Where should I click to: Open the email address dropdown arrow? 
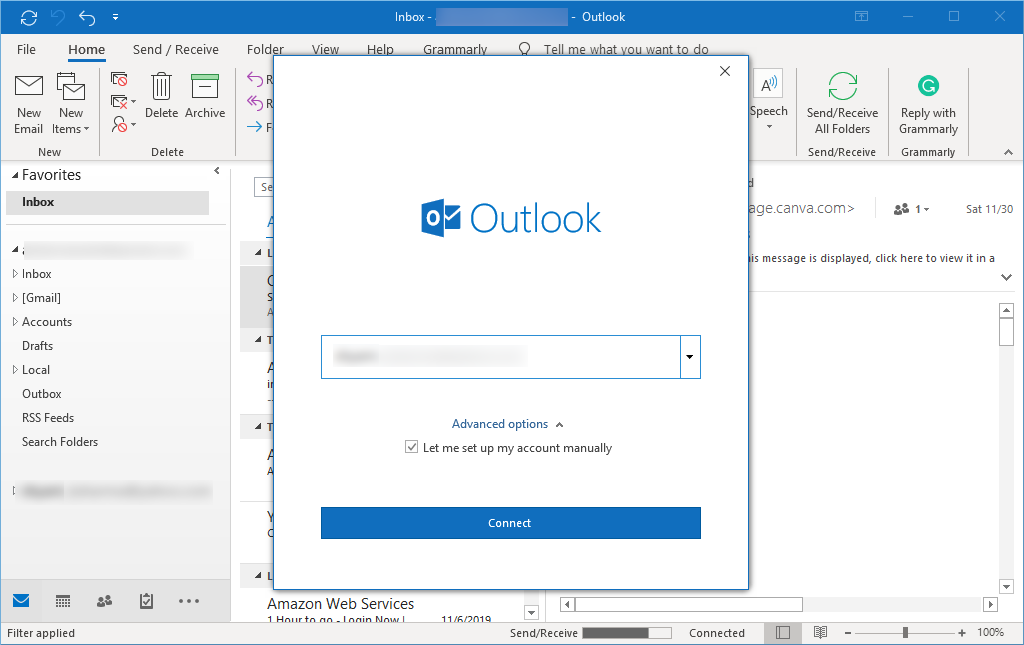coord(690,357)
